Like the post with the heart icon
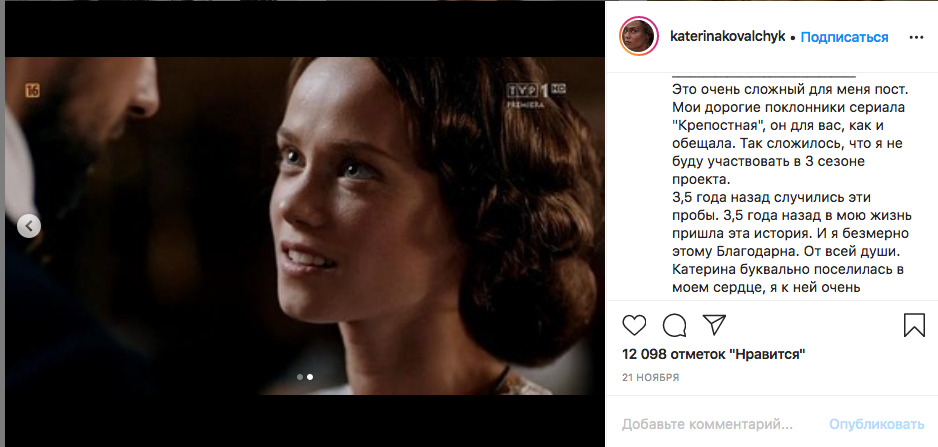Image resolution: width=938 pixels, height=447 pixels. [x=634, y=325]
